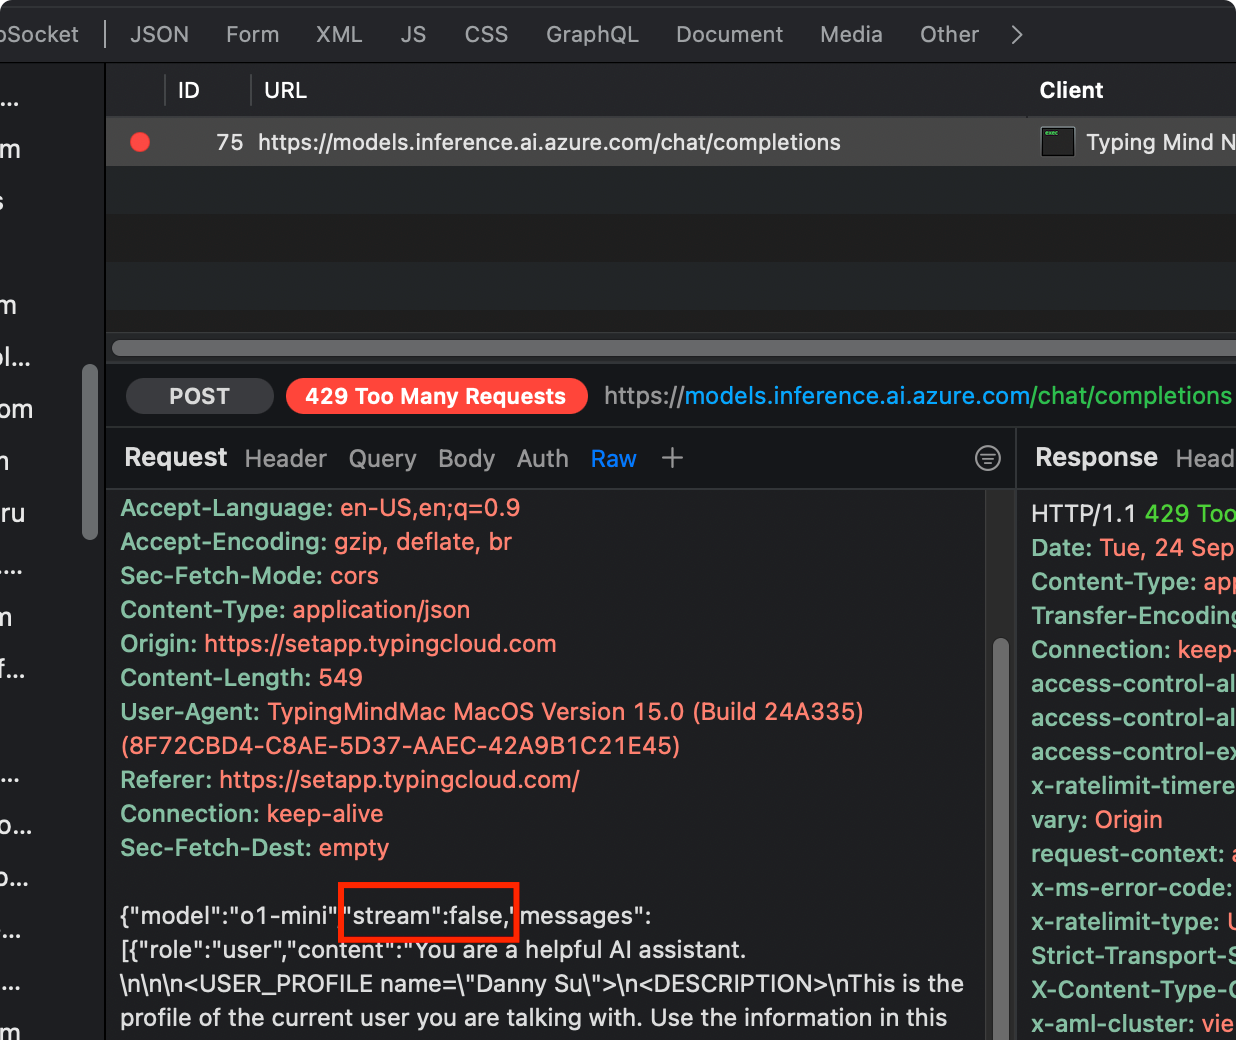Screen dimensions: 1236x1040
Task: Filter requests by CSS type
Action: (x=486, y=34)
